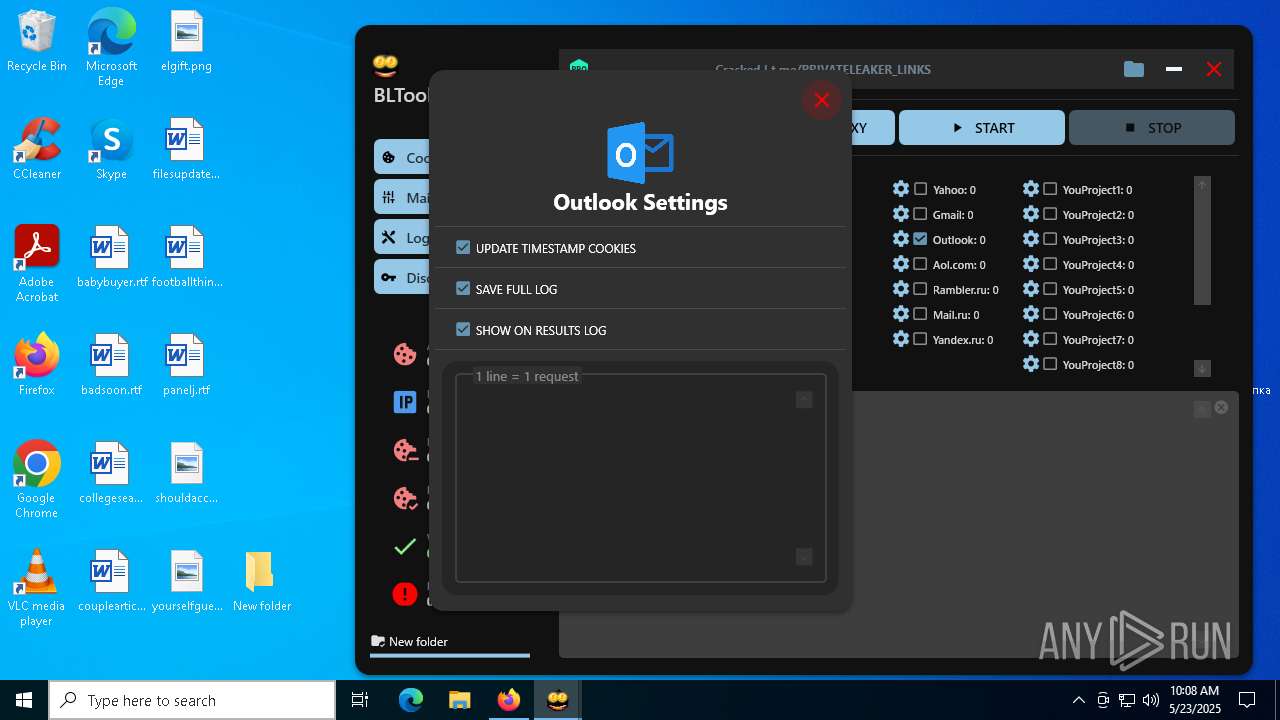Viewport: 1280px width, 720px height.
Task: Enable the Rambler.ru checkbox
Action: 920,289
